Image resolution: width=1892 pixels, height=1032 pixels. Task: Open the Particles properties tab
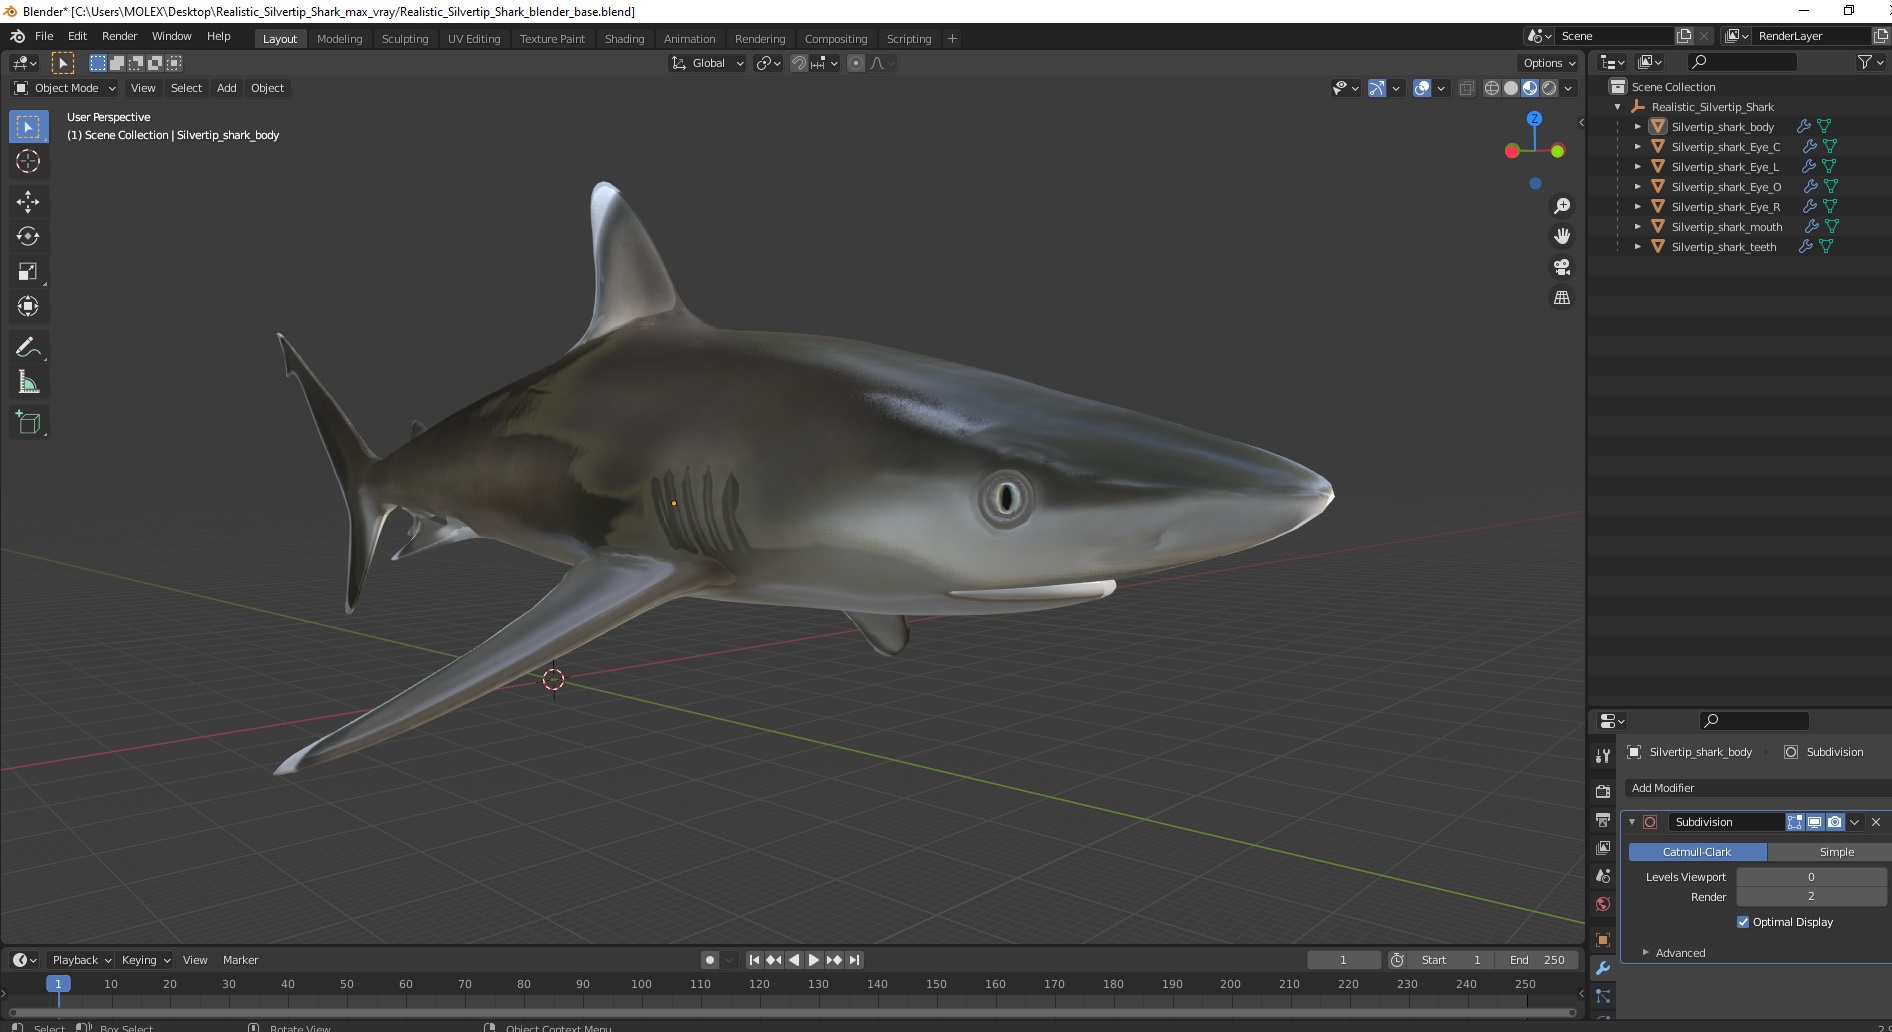[x=1603, y=996]
